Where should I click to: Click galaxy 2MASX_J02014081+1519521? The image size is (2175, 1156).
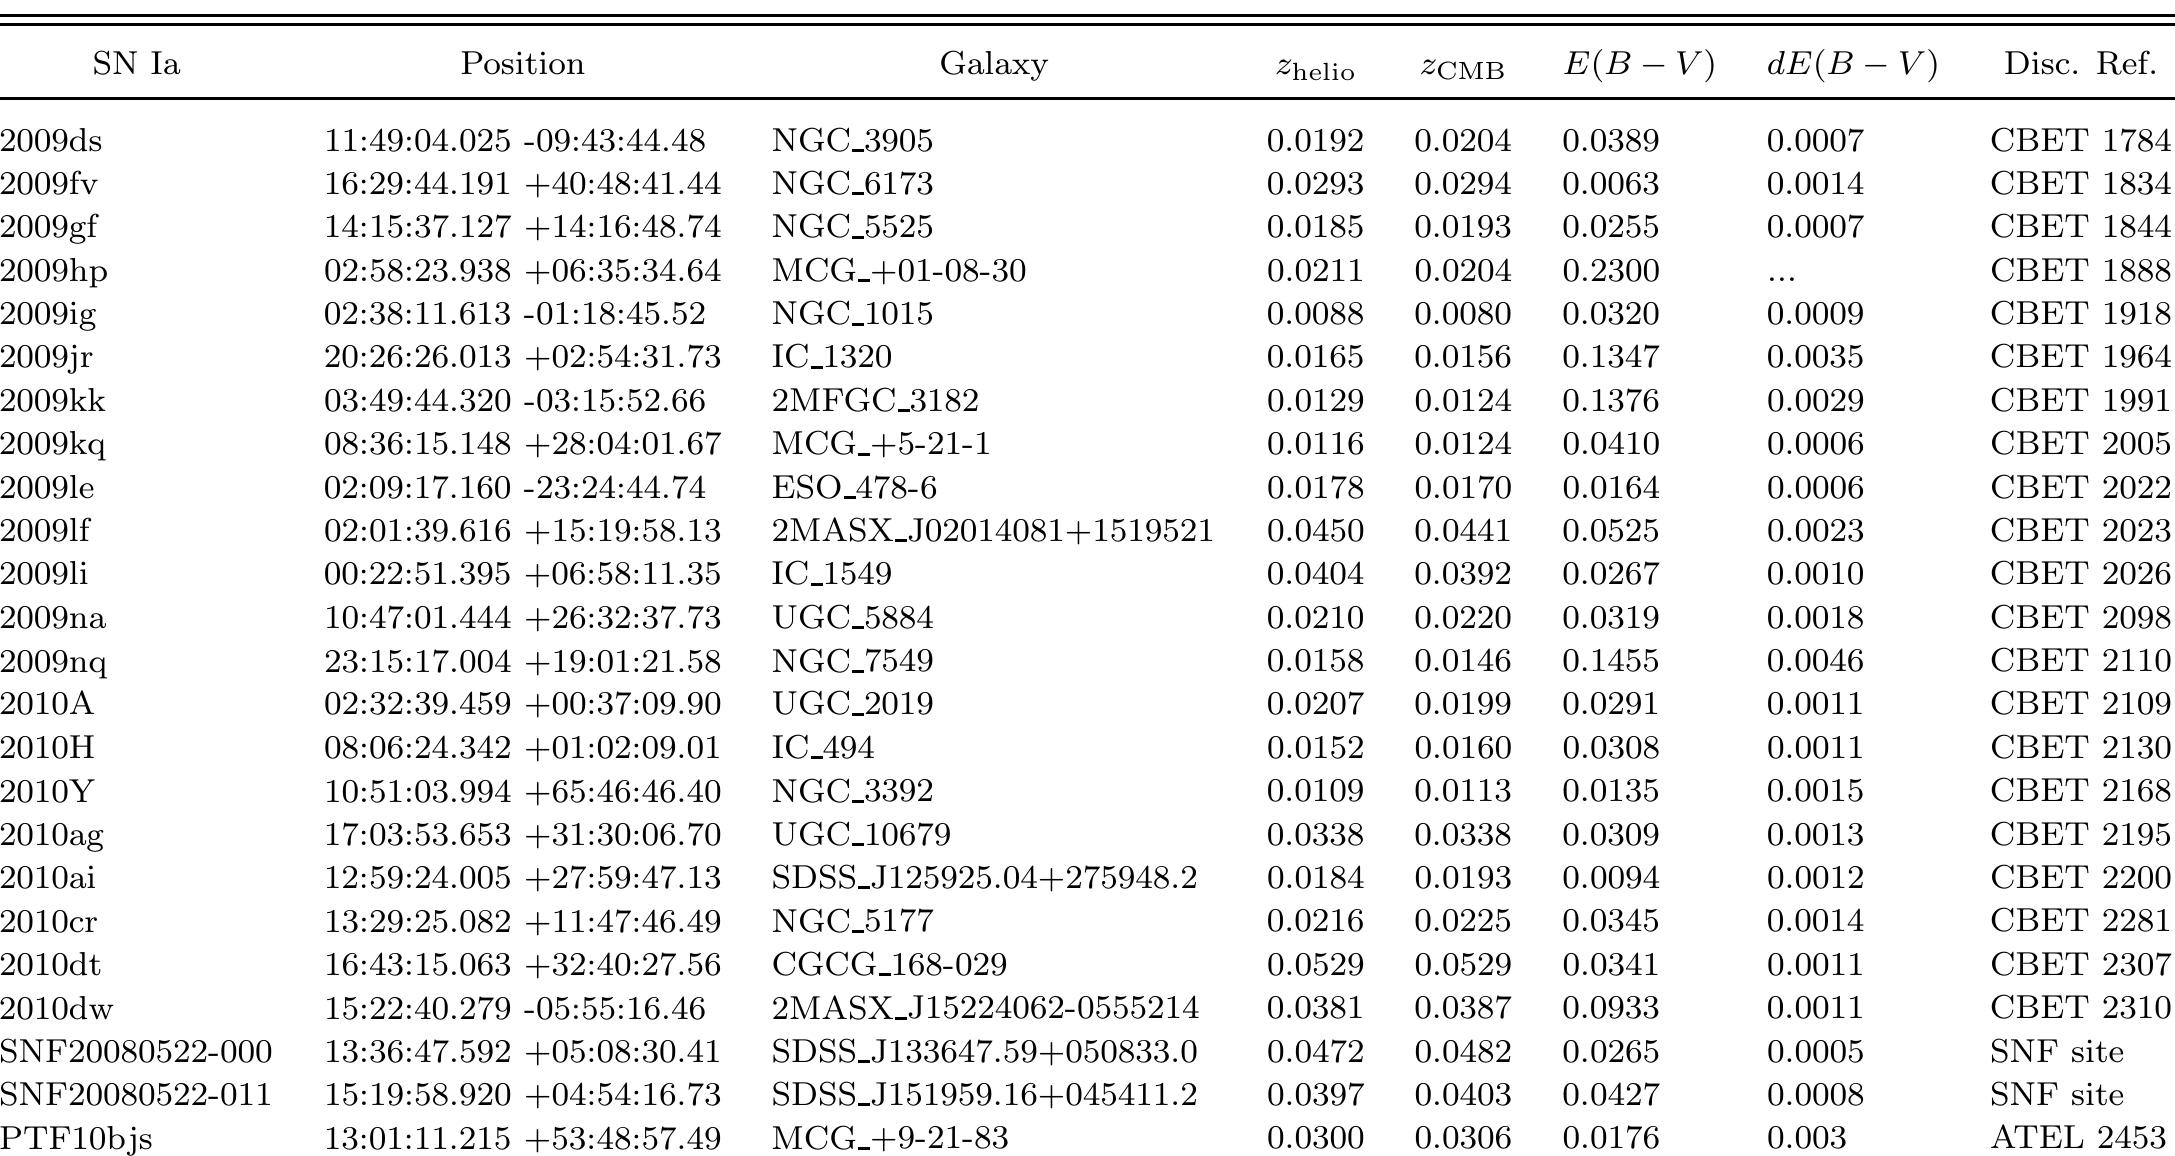(992, 531)
